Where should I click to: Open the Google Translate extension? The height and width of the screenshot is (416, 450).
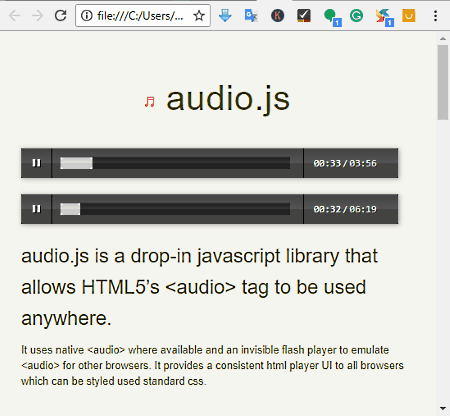pos(251,16)
